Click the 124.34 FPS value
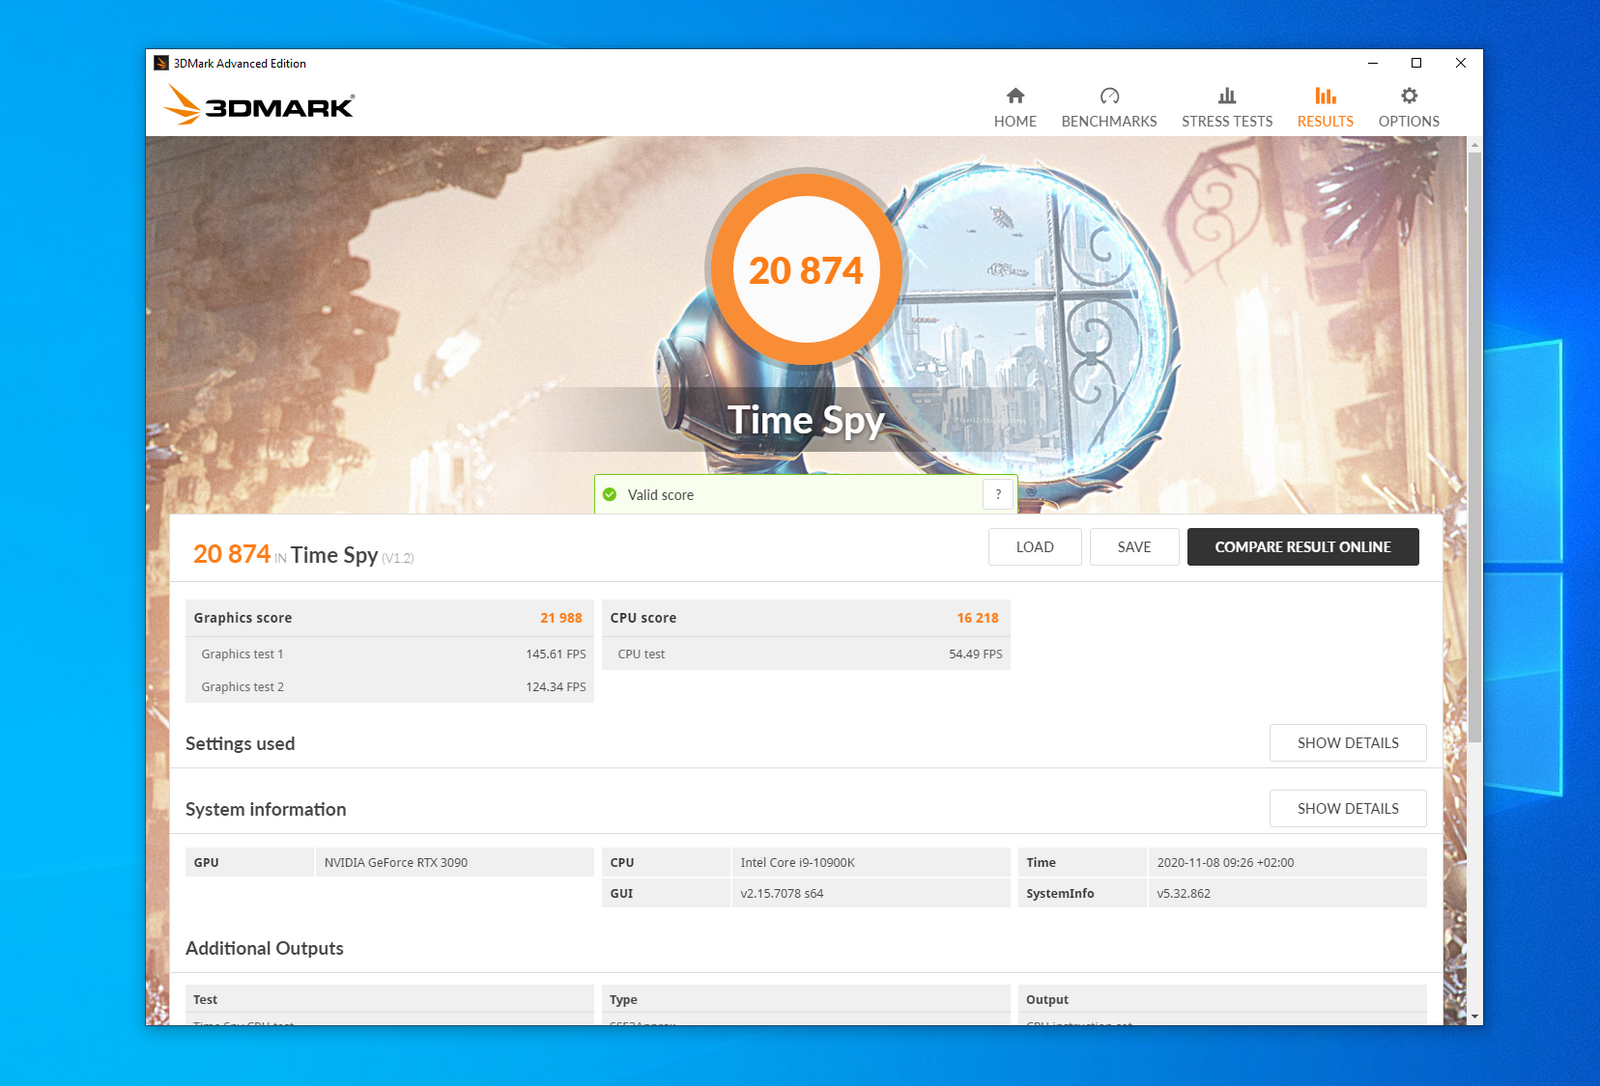 pos(556,687)
